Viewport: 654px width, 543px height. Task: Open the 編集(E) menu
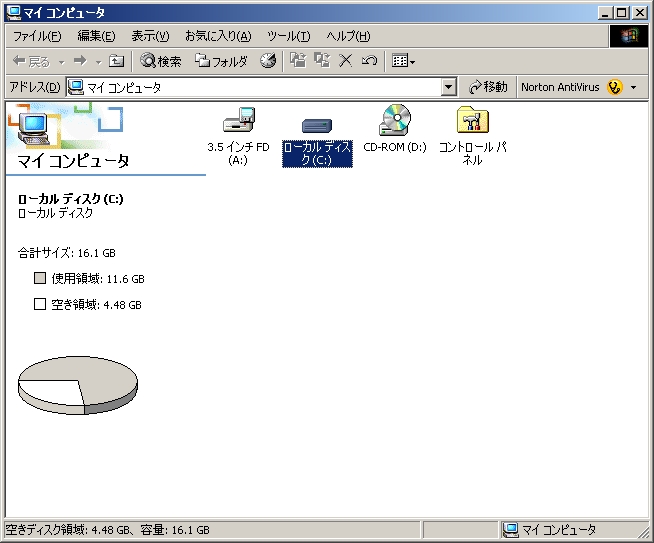[96, 36]
